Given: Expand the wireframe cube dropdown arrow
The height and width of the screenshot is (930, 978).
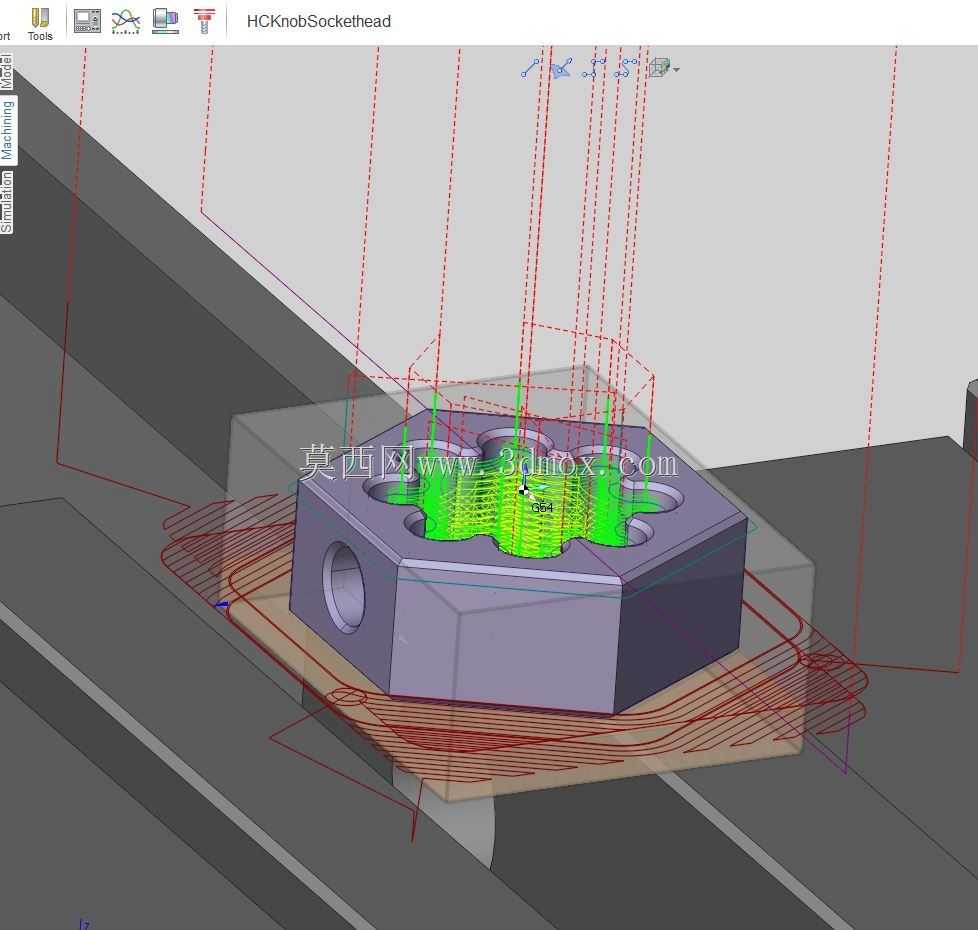Looking at the screenshot, I should pos(677,69).
